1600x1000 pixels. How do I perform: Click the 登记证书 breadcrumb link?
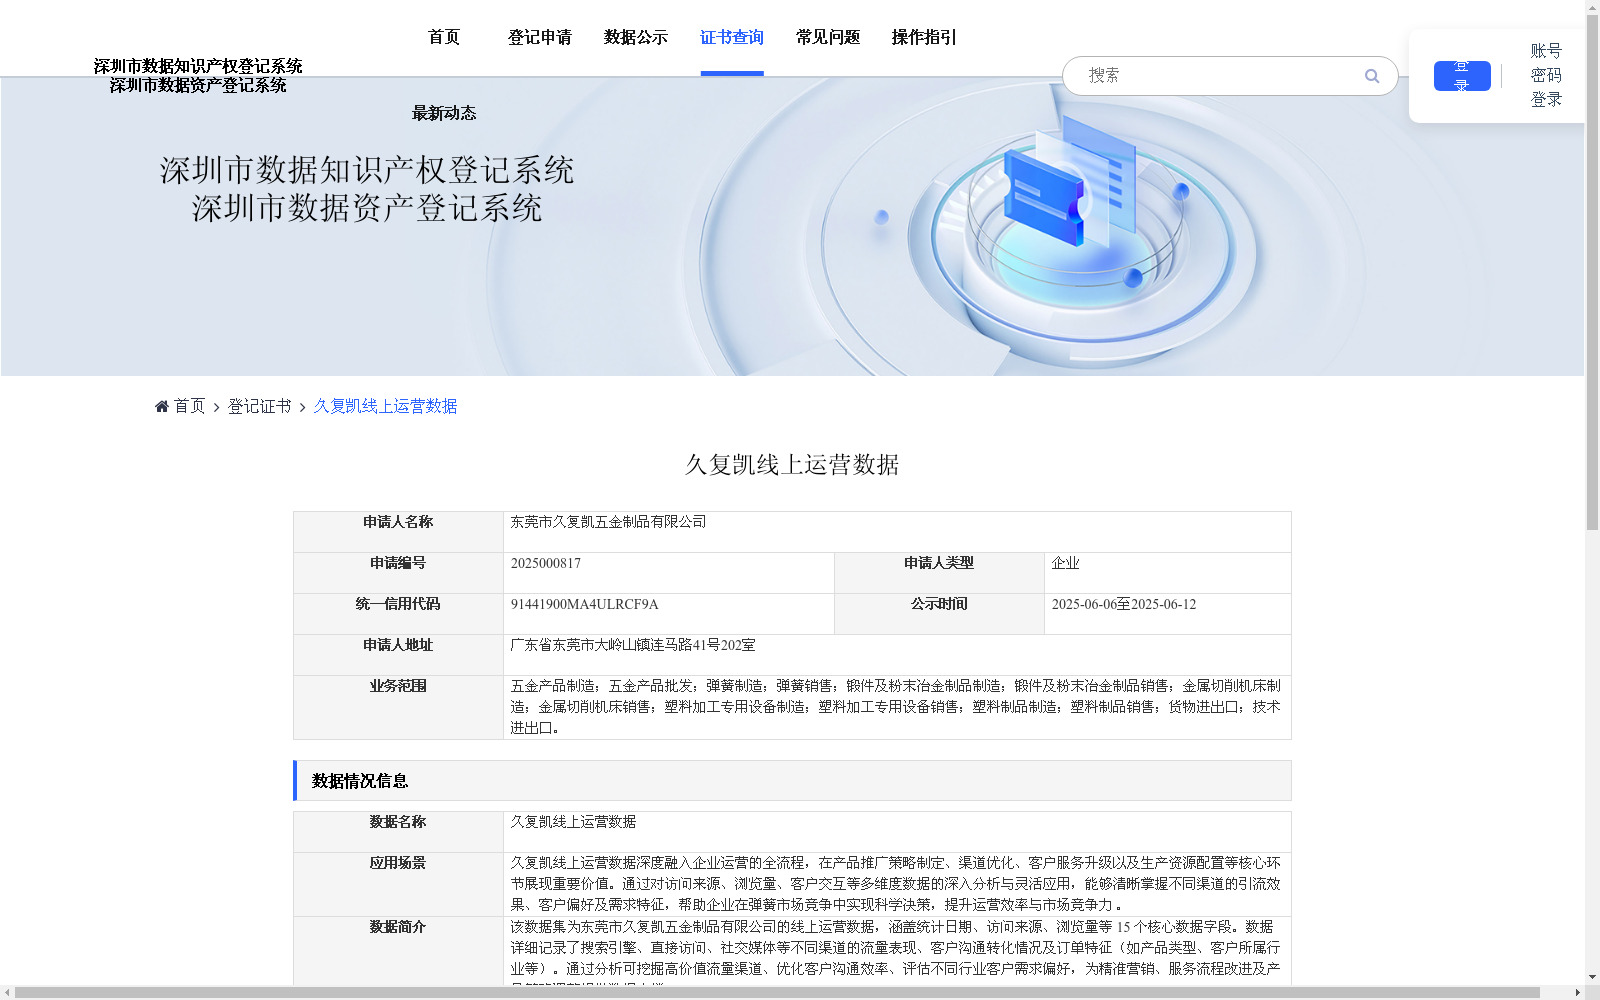pos(260,406)
